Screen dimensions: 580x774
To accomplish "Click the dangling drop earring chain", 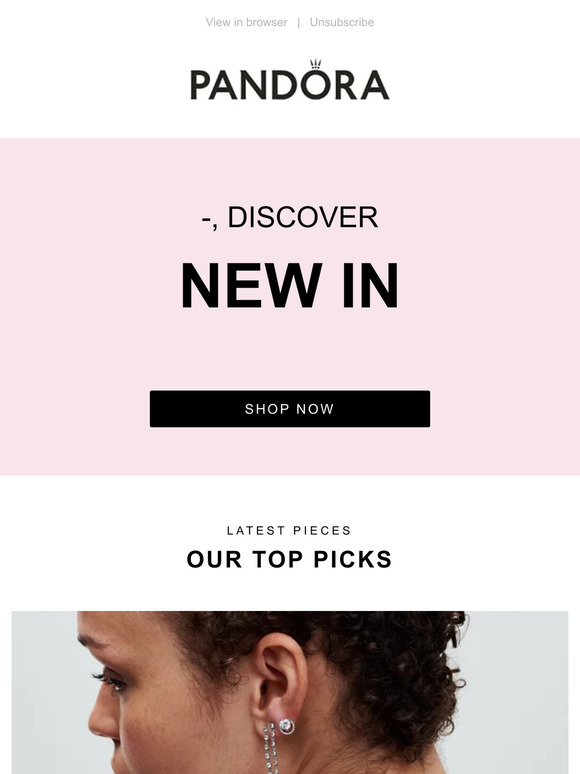I will click(x=271, y=748).
